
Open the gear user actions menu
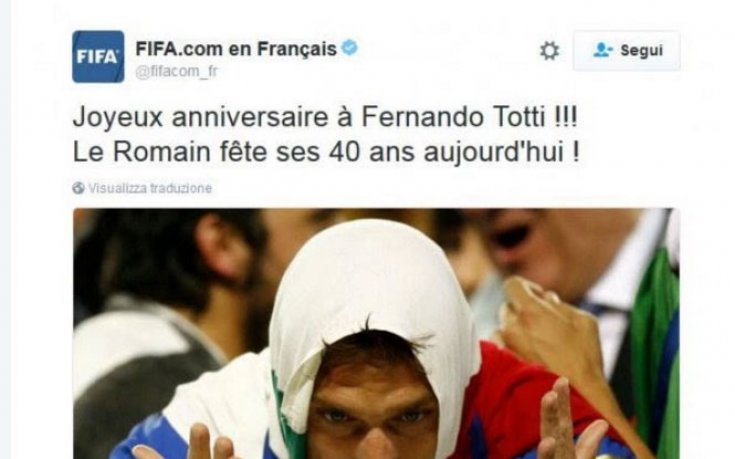pos(549,50)
